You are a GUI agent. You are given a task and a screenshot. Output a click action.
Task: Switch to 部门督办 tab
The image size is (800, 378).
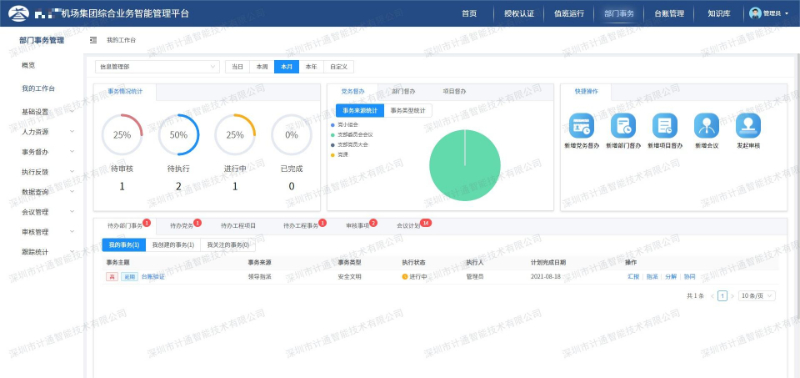tap(404, 91)
